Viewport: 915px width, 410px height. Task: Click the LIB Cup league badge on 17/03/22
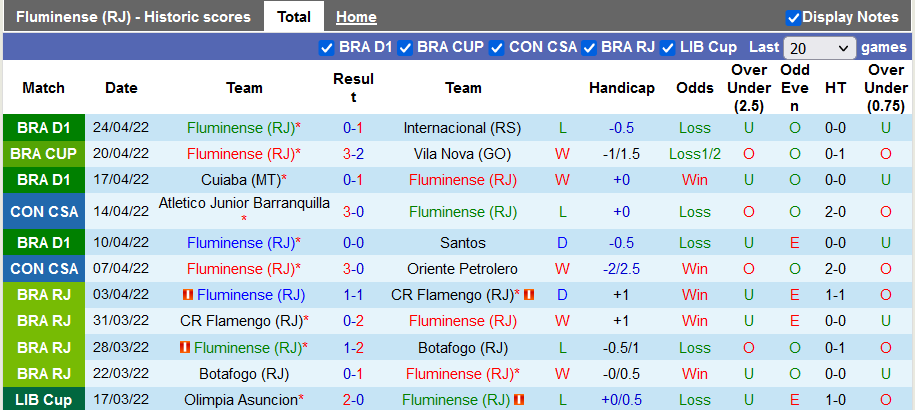tap(43, 400)
